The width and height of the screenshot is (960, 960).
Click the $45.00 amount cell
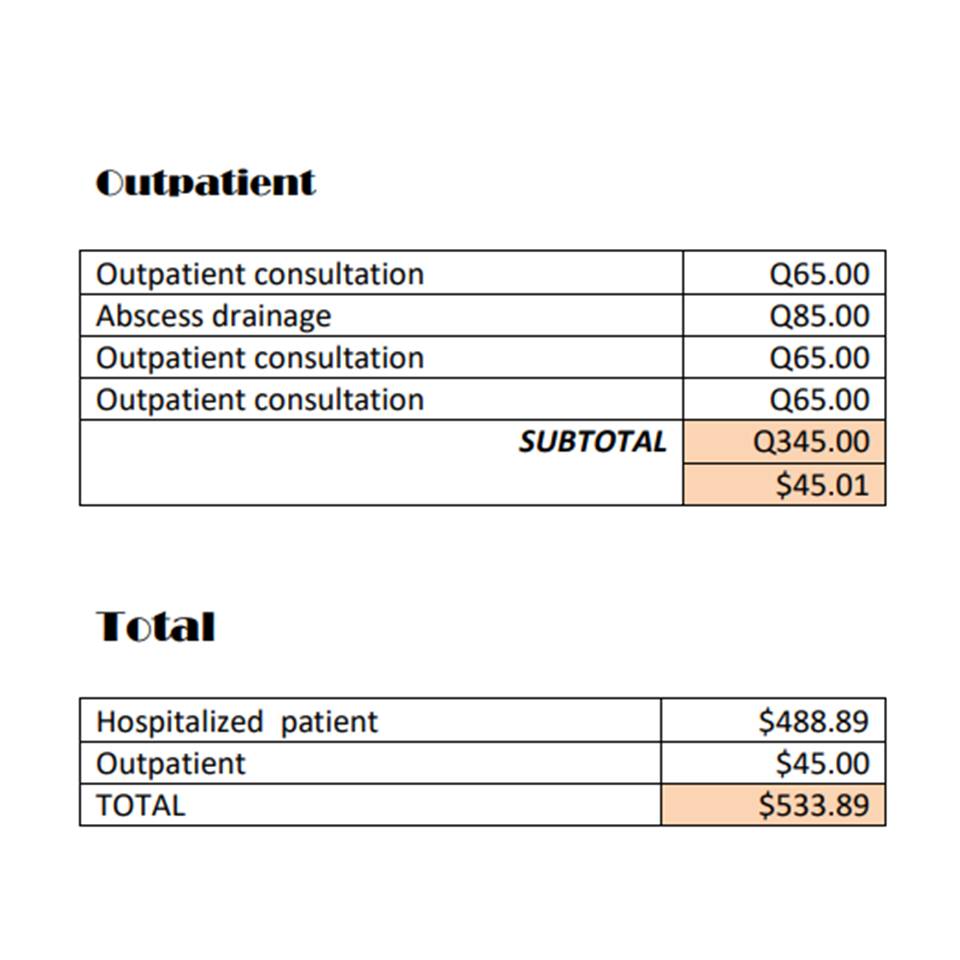point(773,763)
